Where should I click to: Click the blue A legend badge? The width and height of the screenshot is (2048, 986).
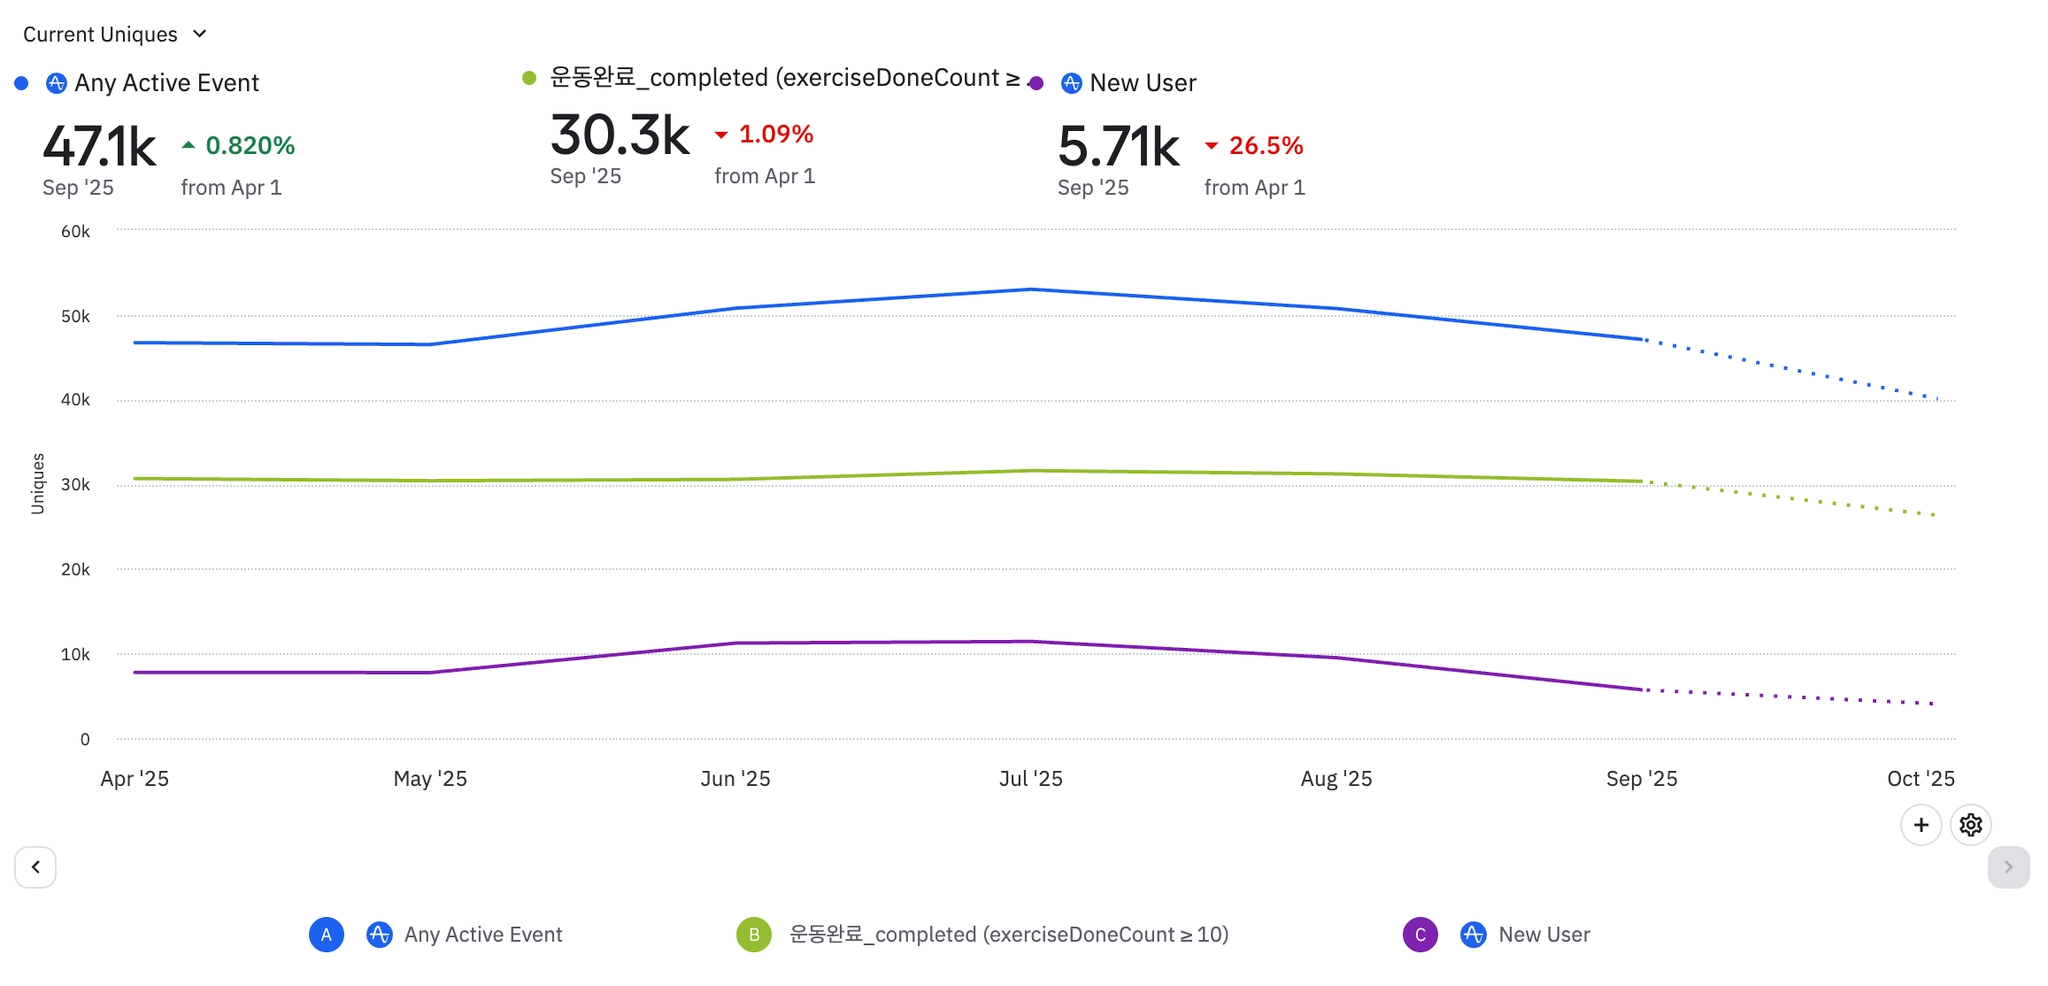pyautogui.click(x=326, y=934)
